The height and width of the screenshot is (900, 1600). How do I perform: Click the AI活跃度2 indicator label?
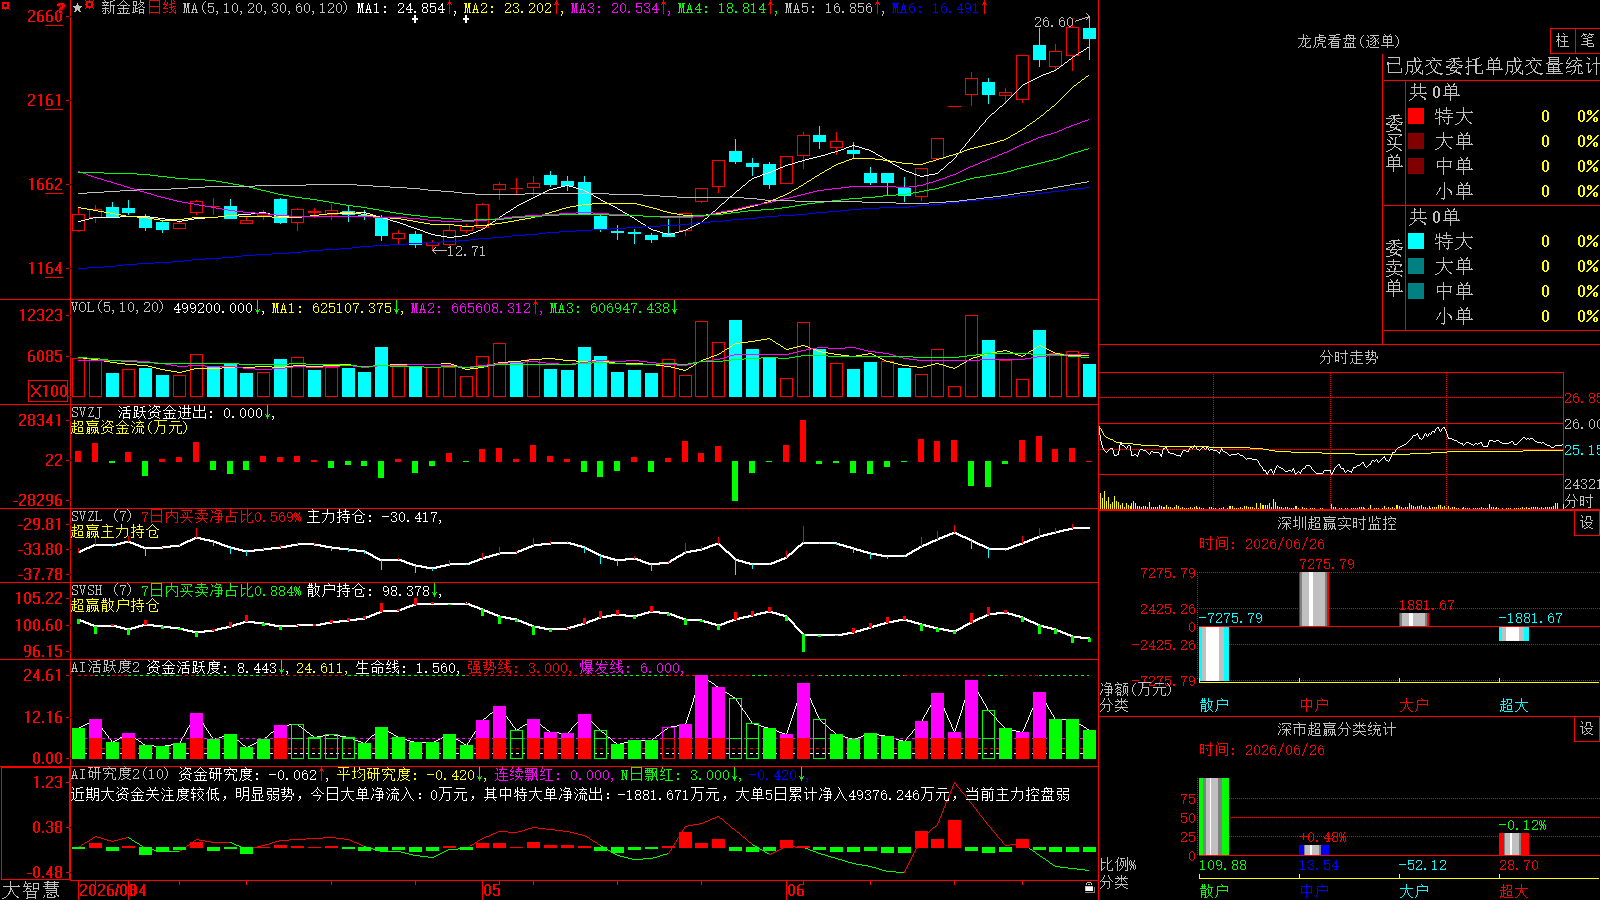106,668
